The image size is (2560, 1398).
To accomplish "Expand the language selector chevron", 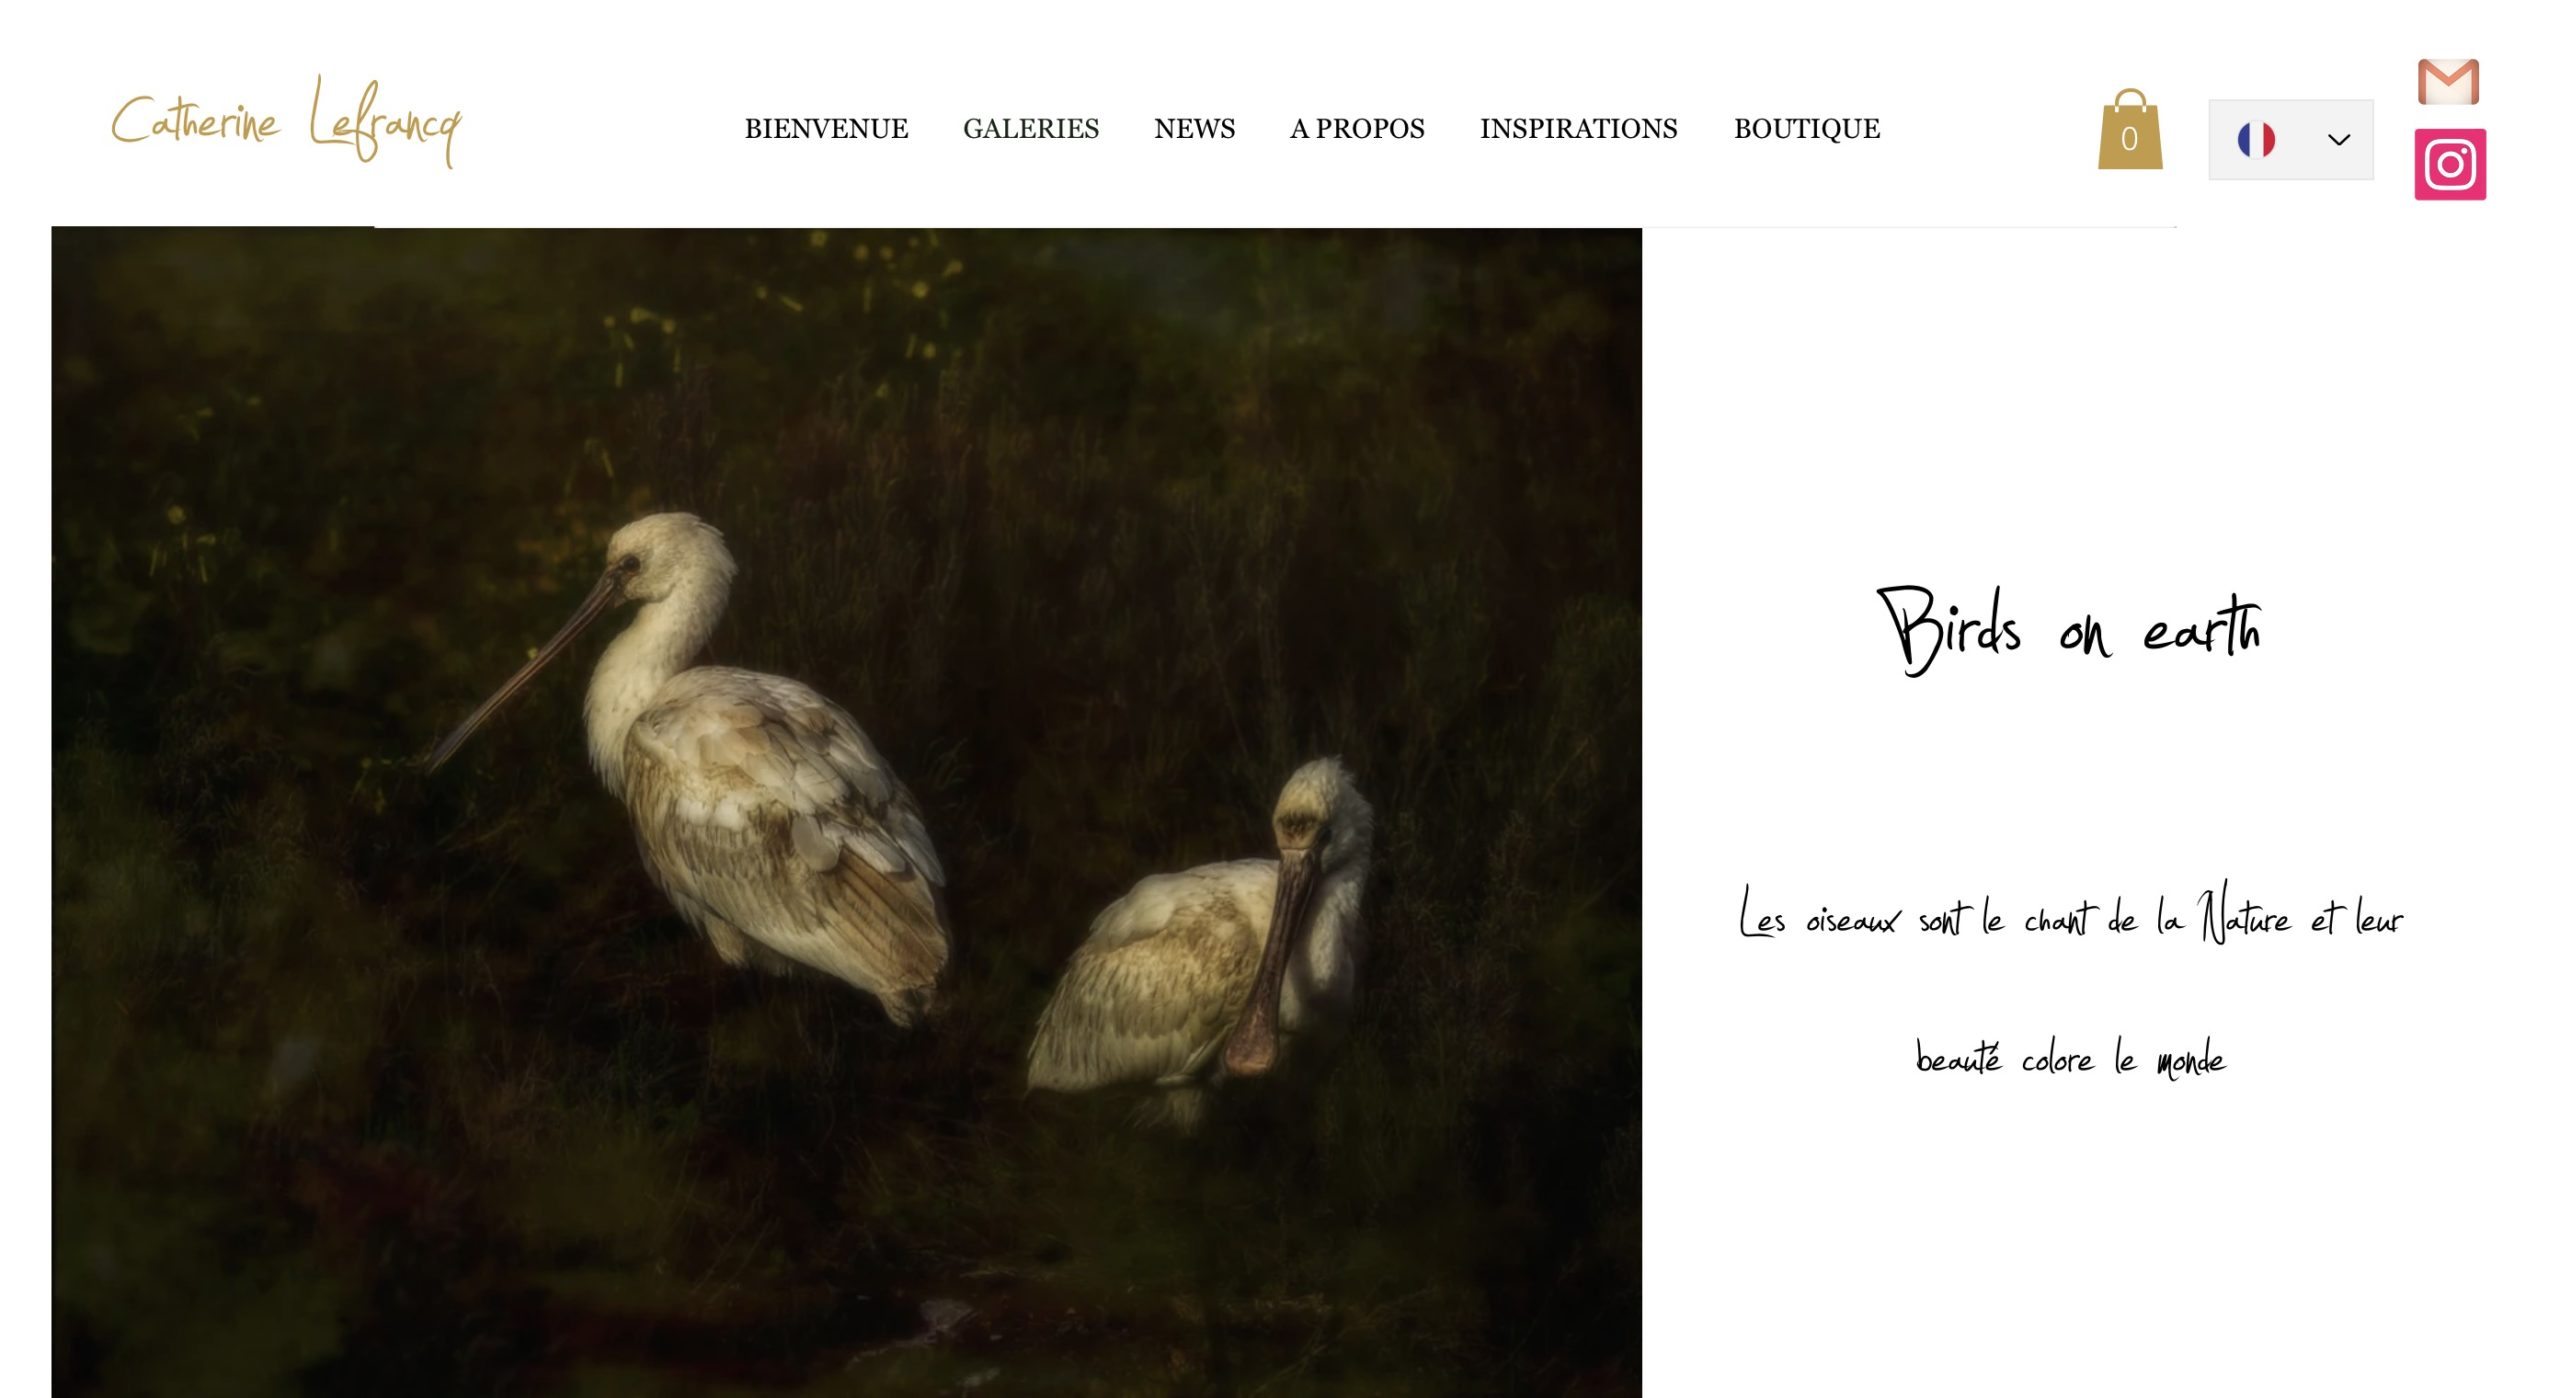I will point(2339,140).
